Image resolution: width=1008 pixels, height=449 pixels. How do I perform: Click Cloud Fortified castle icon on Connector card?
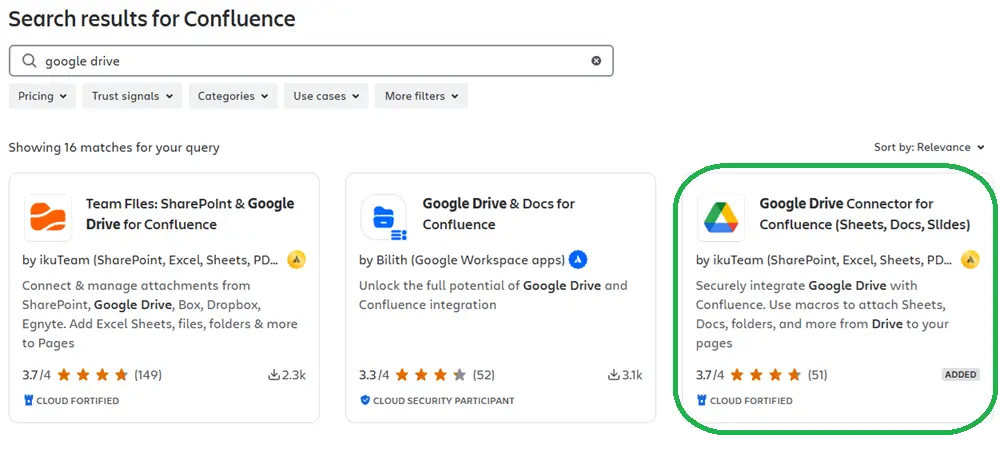(701, 400)
